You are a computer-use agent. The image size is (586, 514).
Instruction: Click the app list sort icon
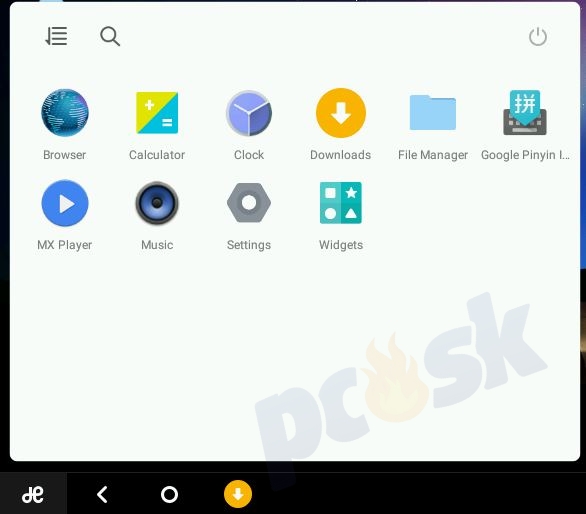pyautogui.click(x=56, y=36)
